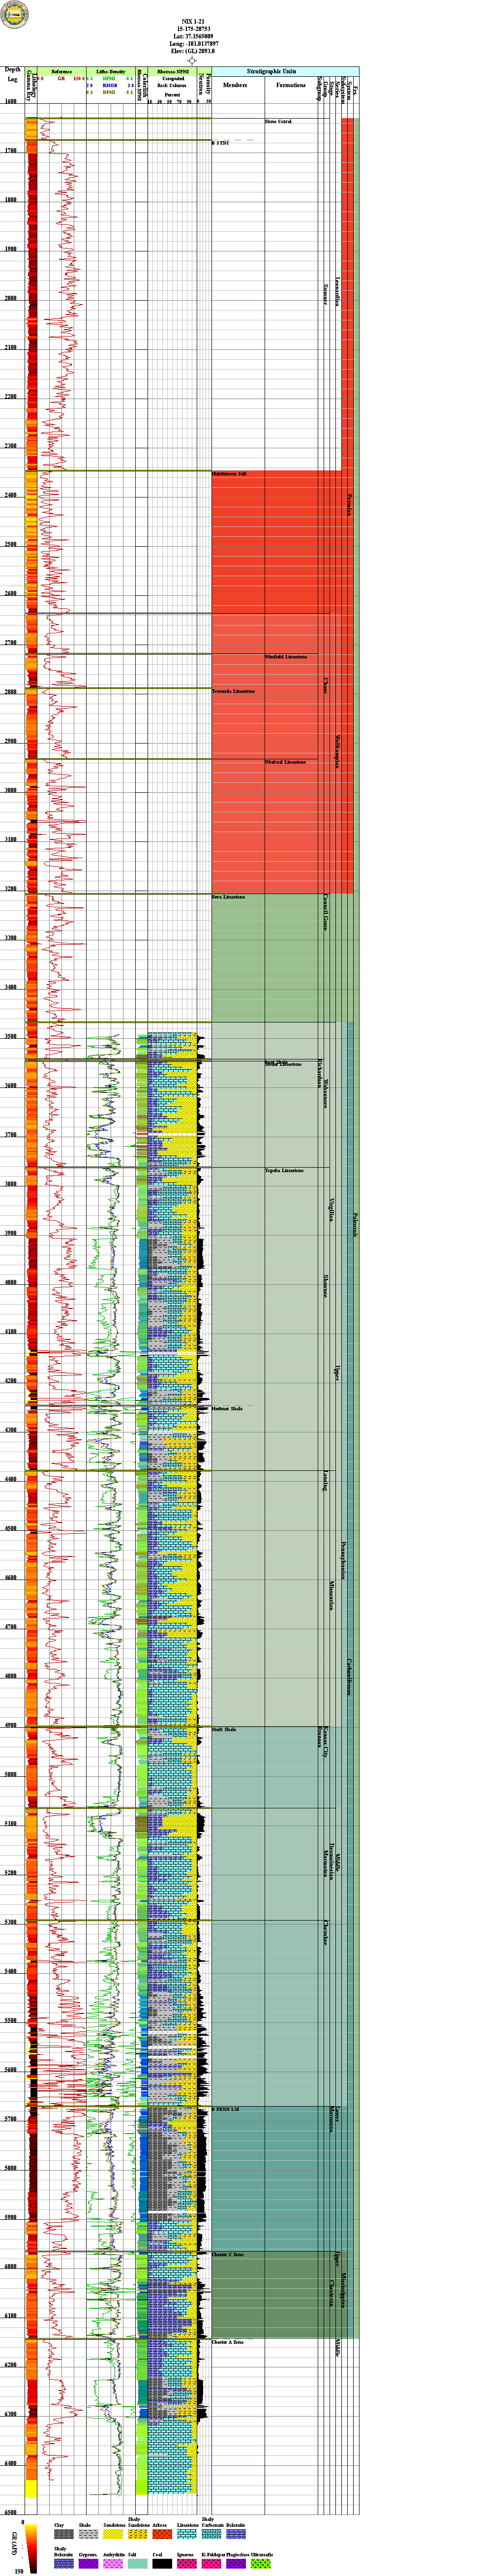Click the 'Shawnee' group label
Viewport: 482px width, 2576px height.
pos(326,1286)
